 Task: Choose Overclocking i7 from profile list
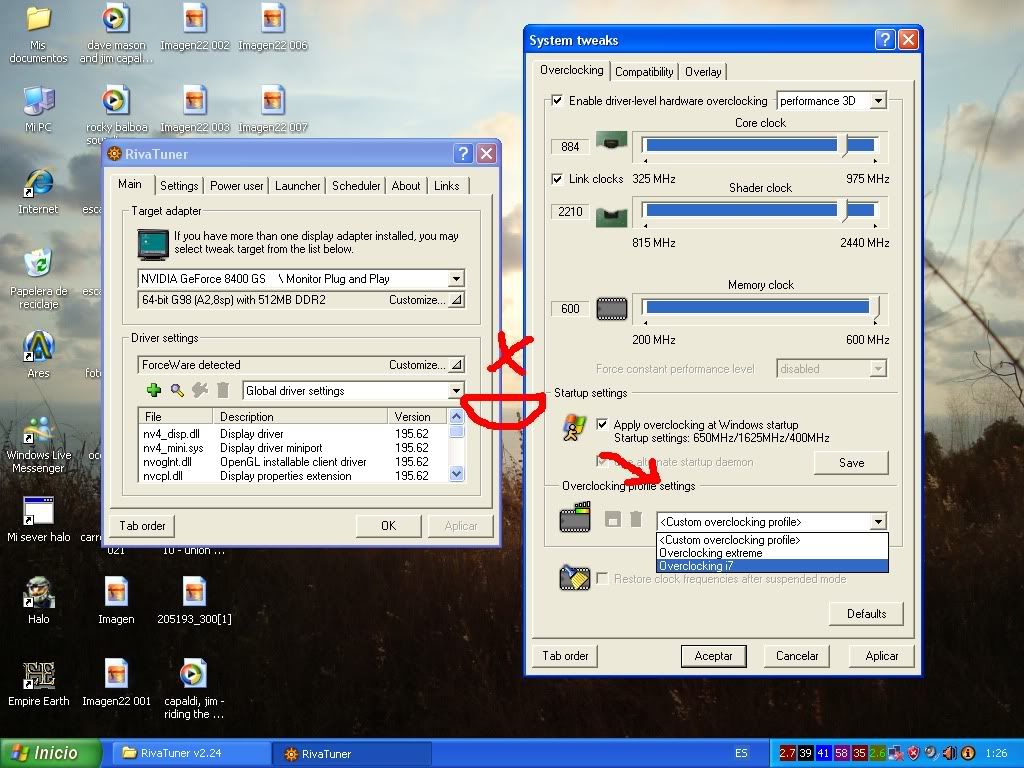[x=772, y=566]
